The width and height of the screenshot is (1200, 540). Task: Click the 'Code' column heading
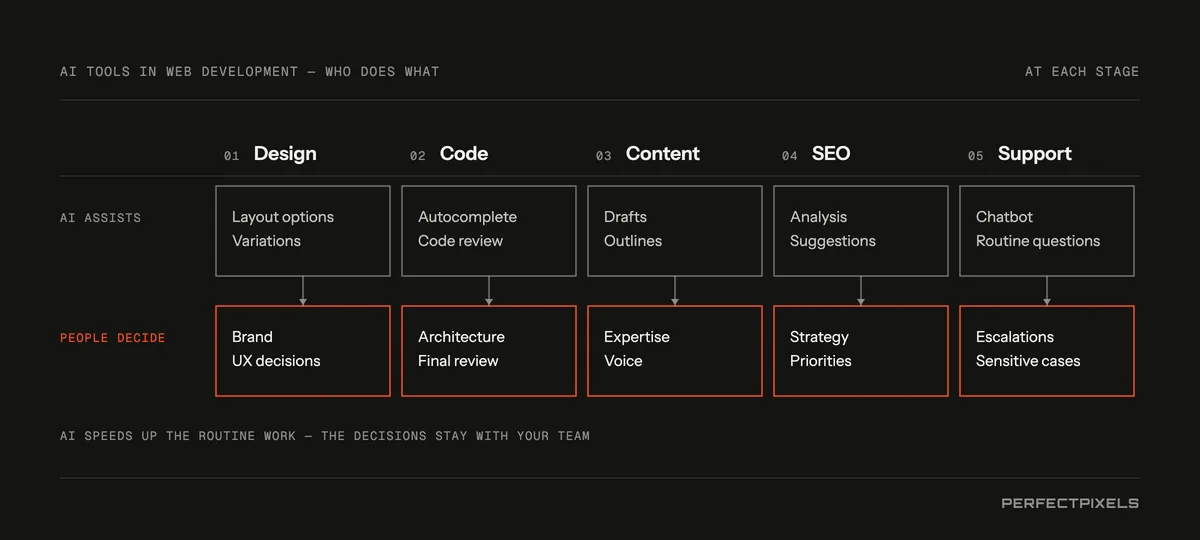464,154
